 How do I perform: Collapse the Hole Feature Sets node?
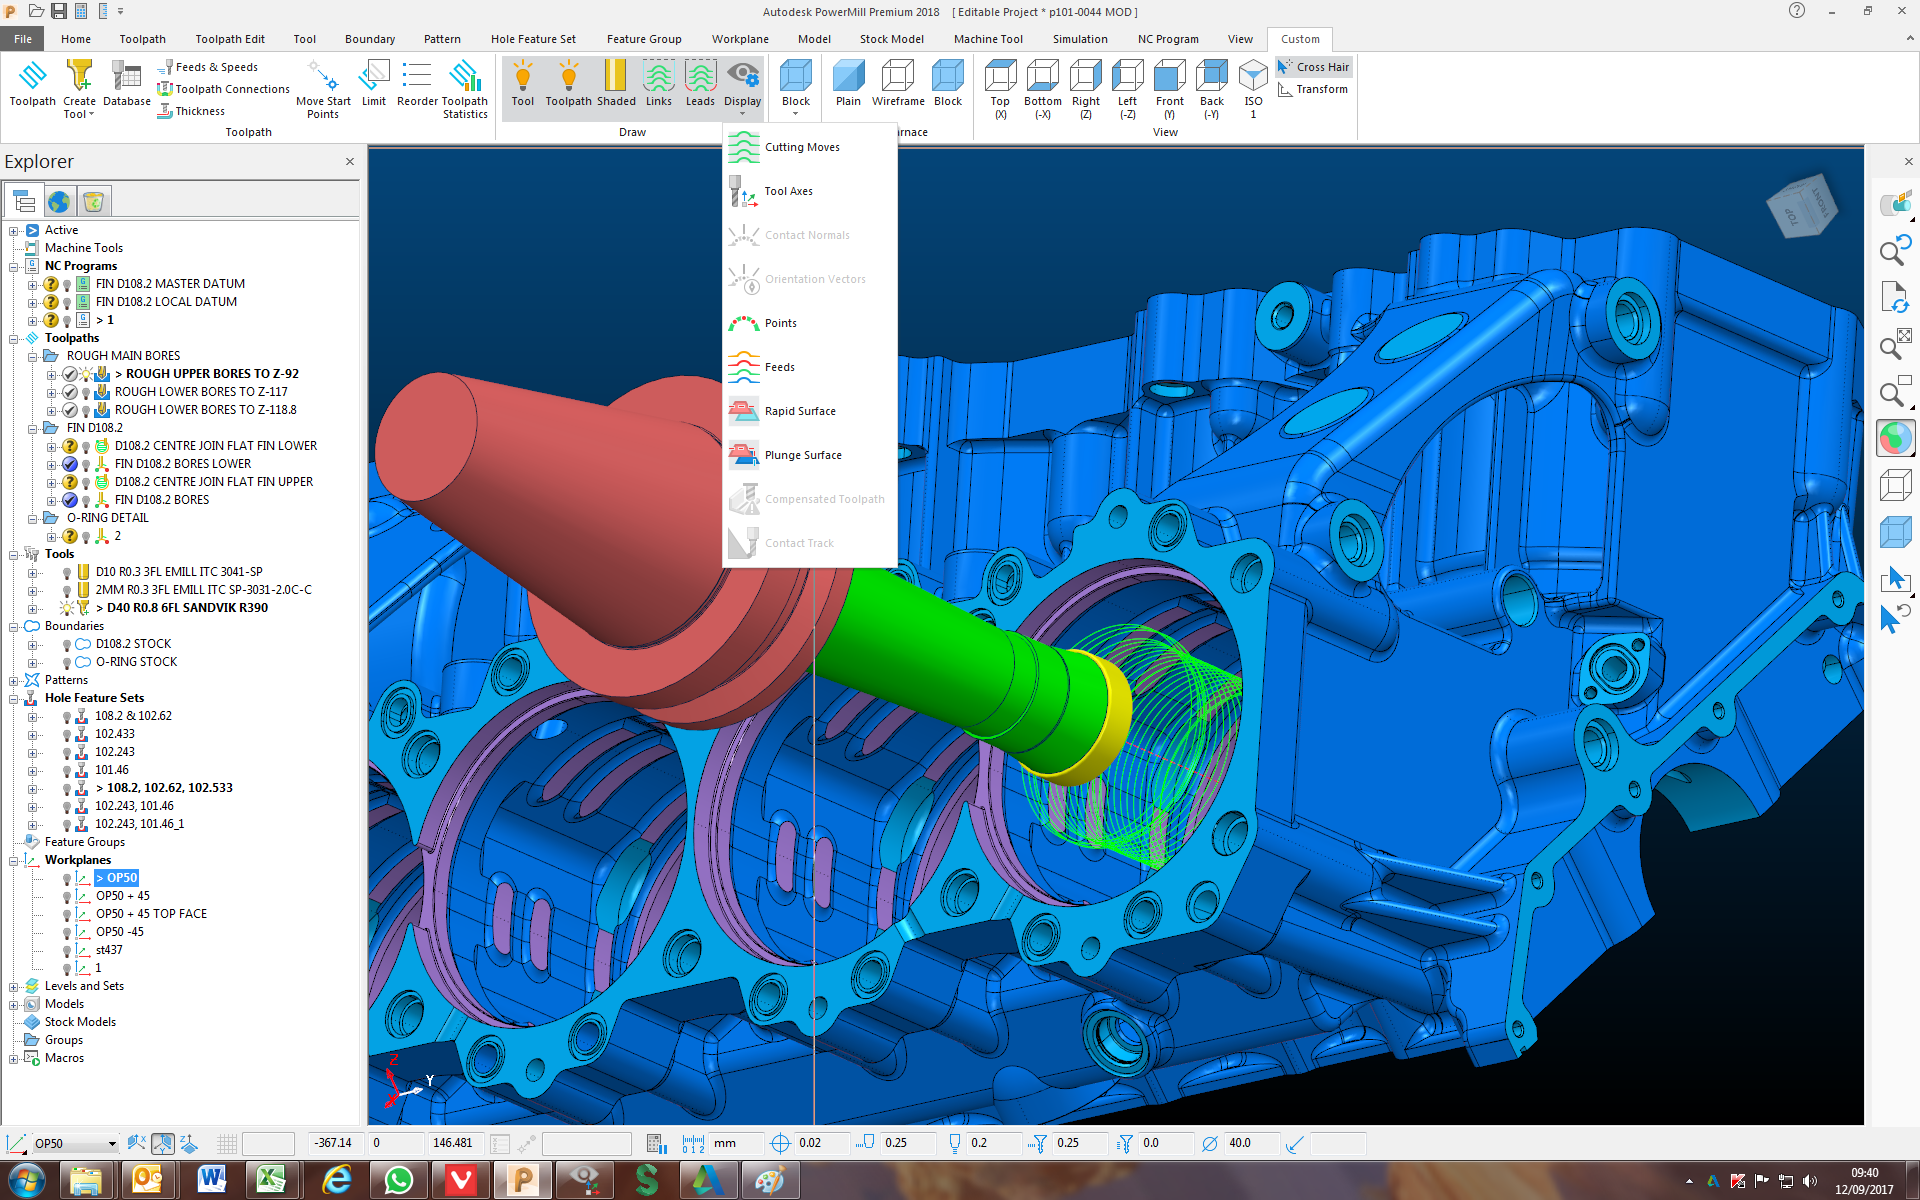point(14,698)
